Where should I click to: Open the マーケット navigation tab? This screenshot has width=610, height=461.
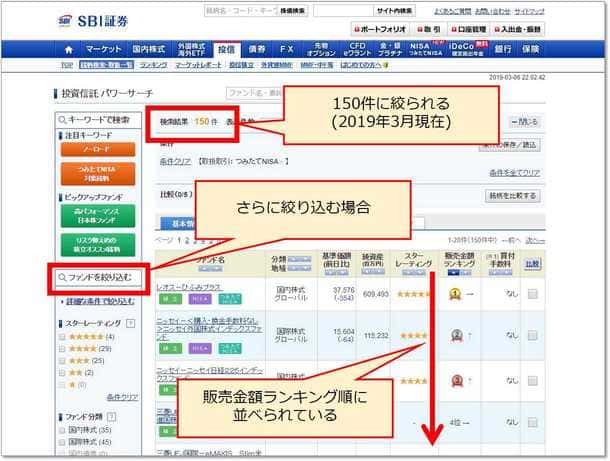pos(103,49)
